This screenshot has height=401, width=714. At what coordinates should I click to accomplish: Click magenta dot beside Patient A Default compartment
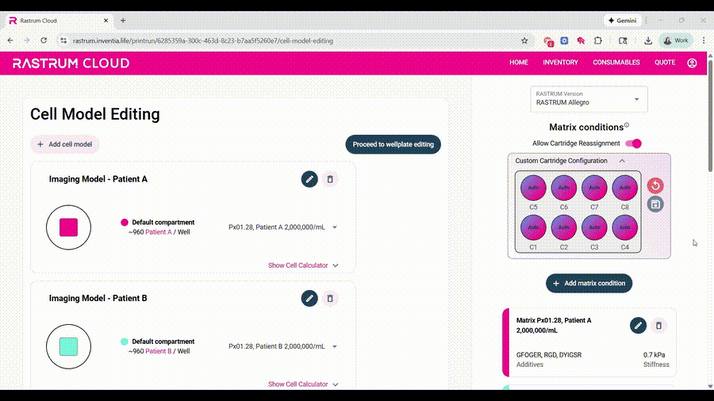click(124, 223)
